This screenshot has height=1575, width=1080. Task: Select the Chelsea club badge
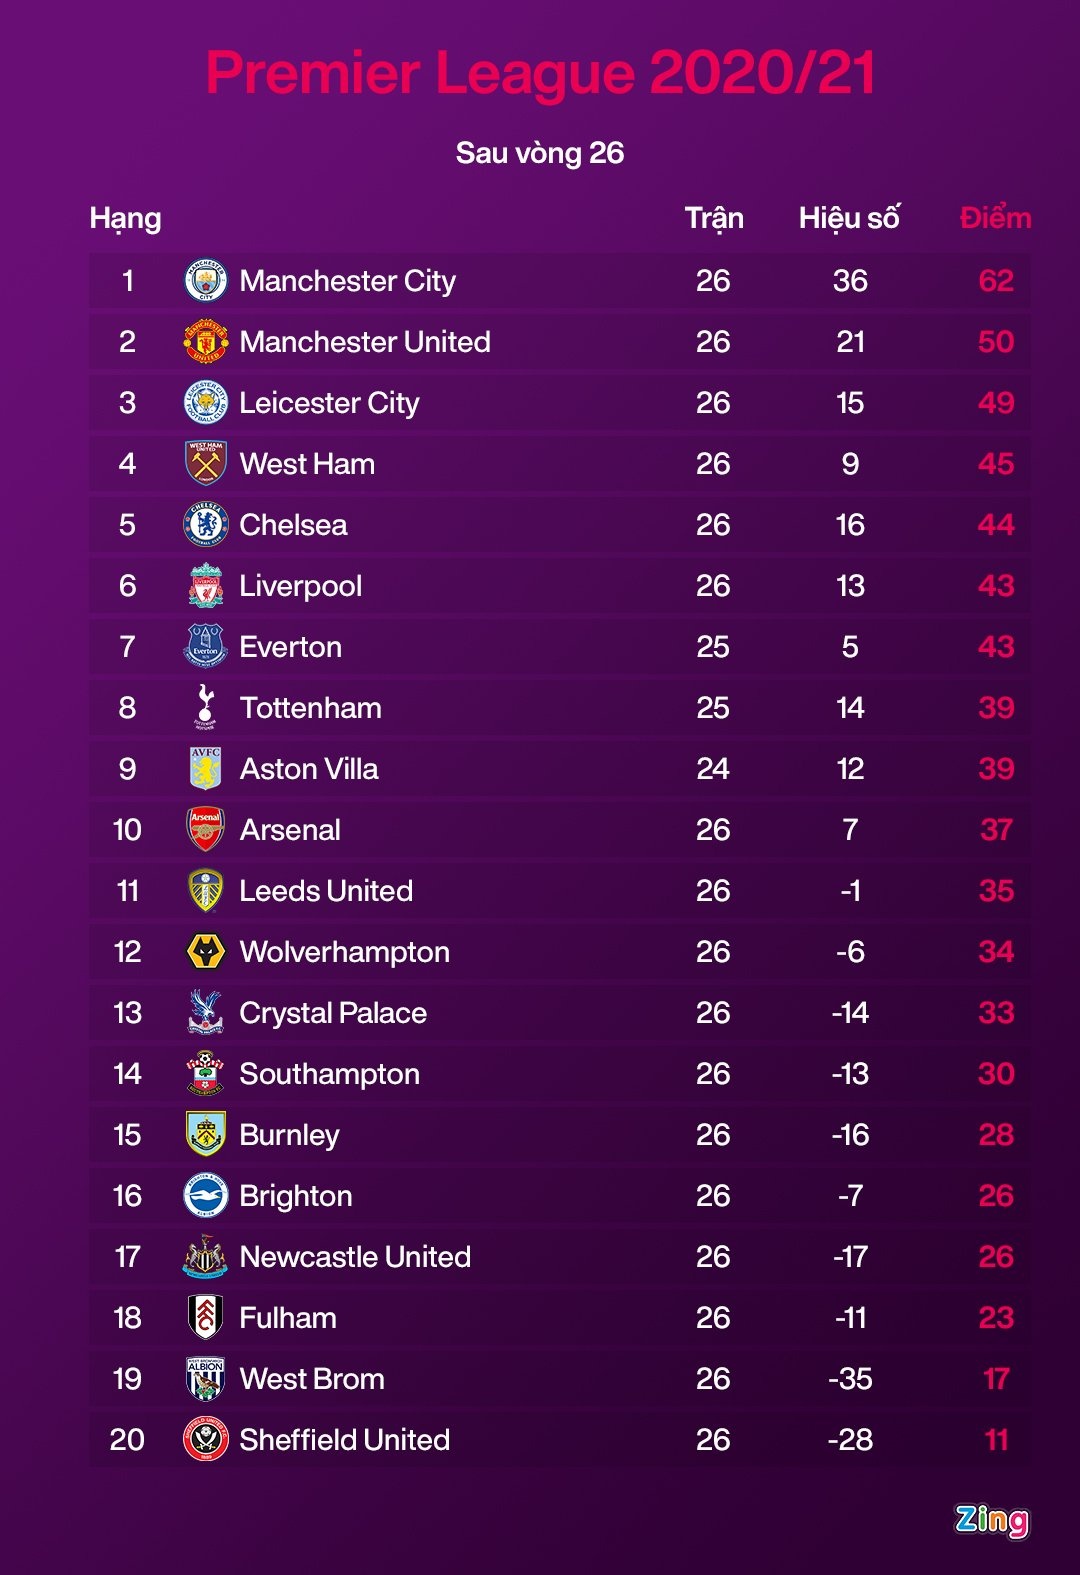206,525
